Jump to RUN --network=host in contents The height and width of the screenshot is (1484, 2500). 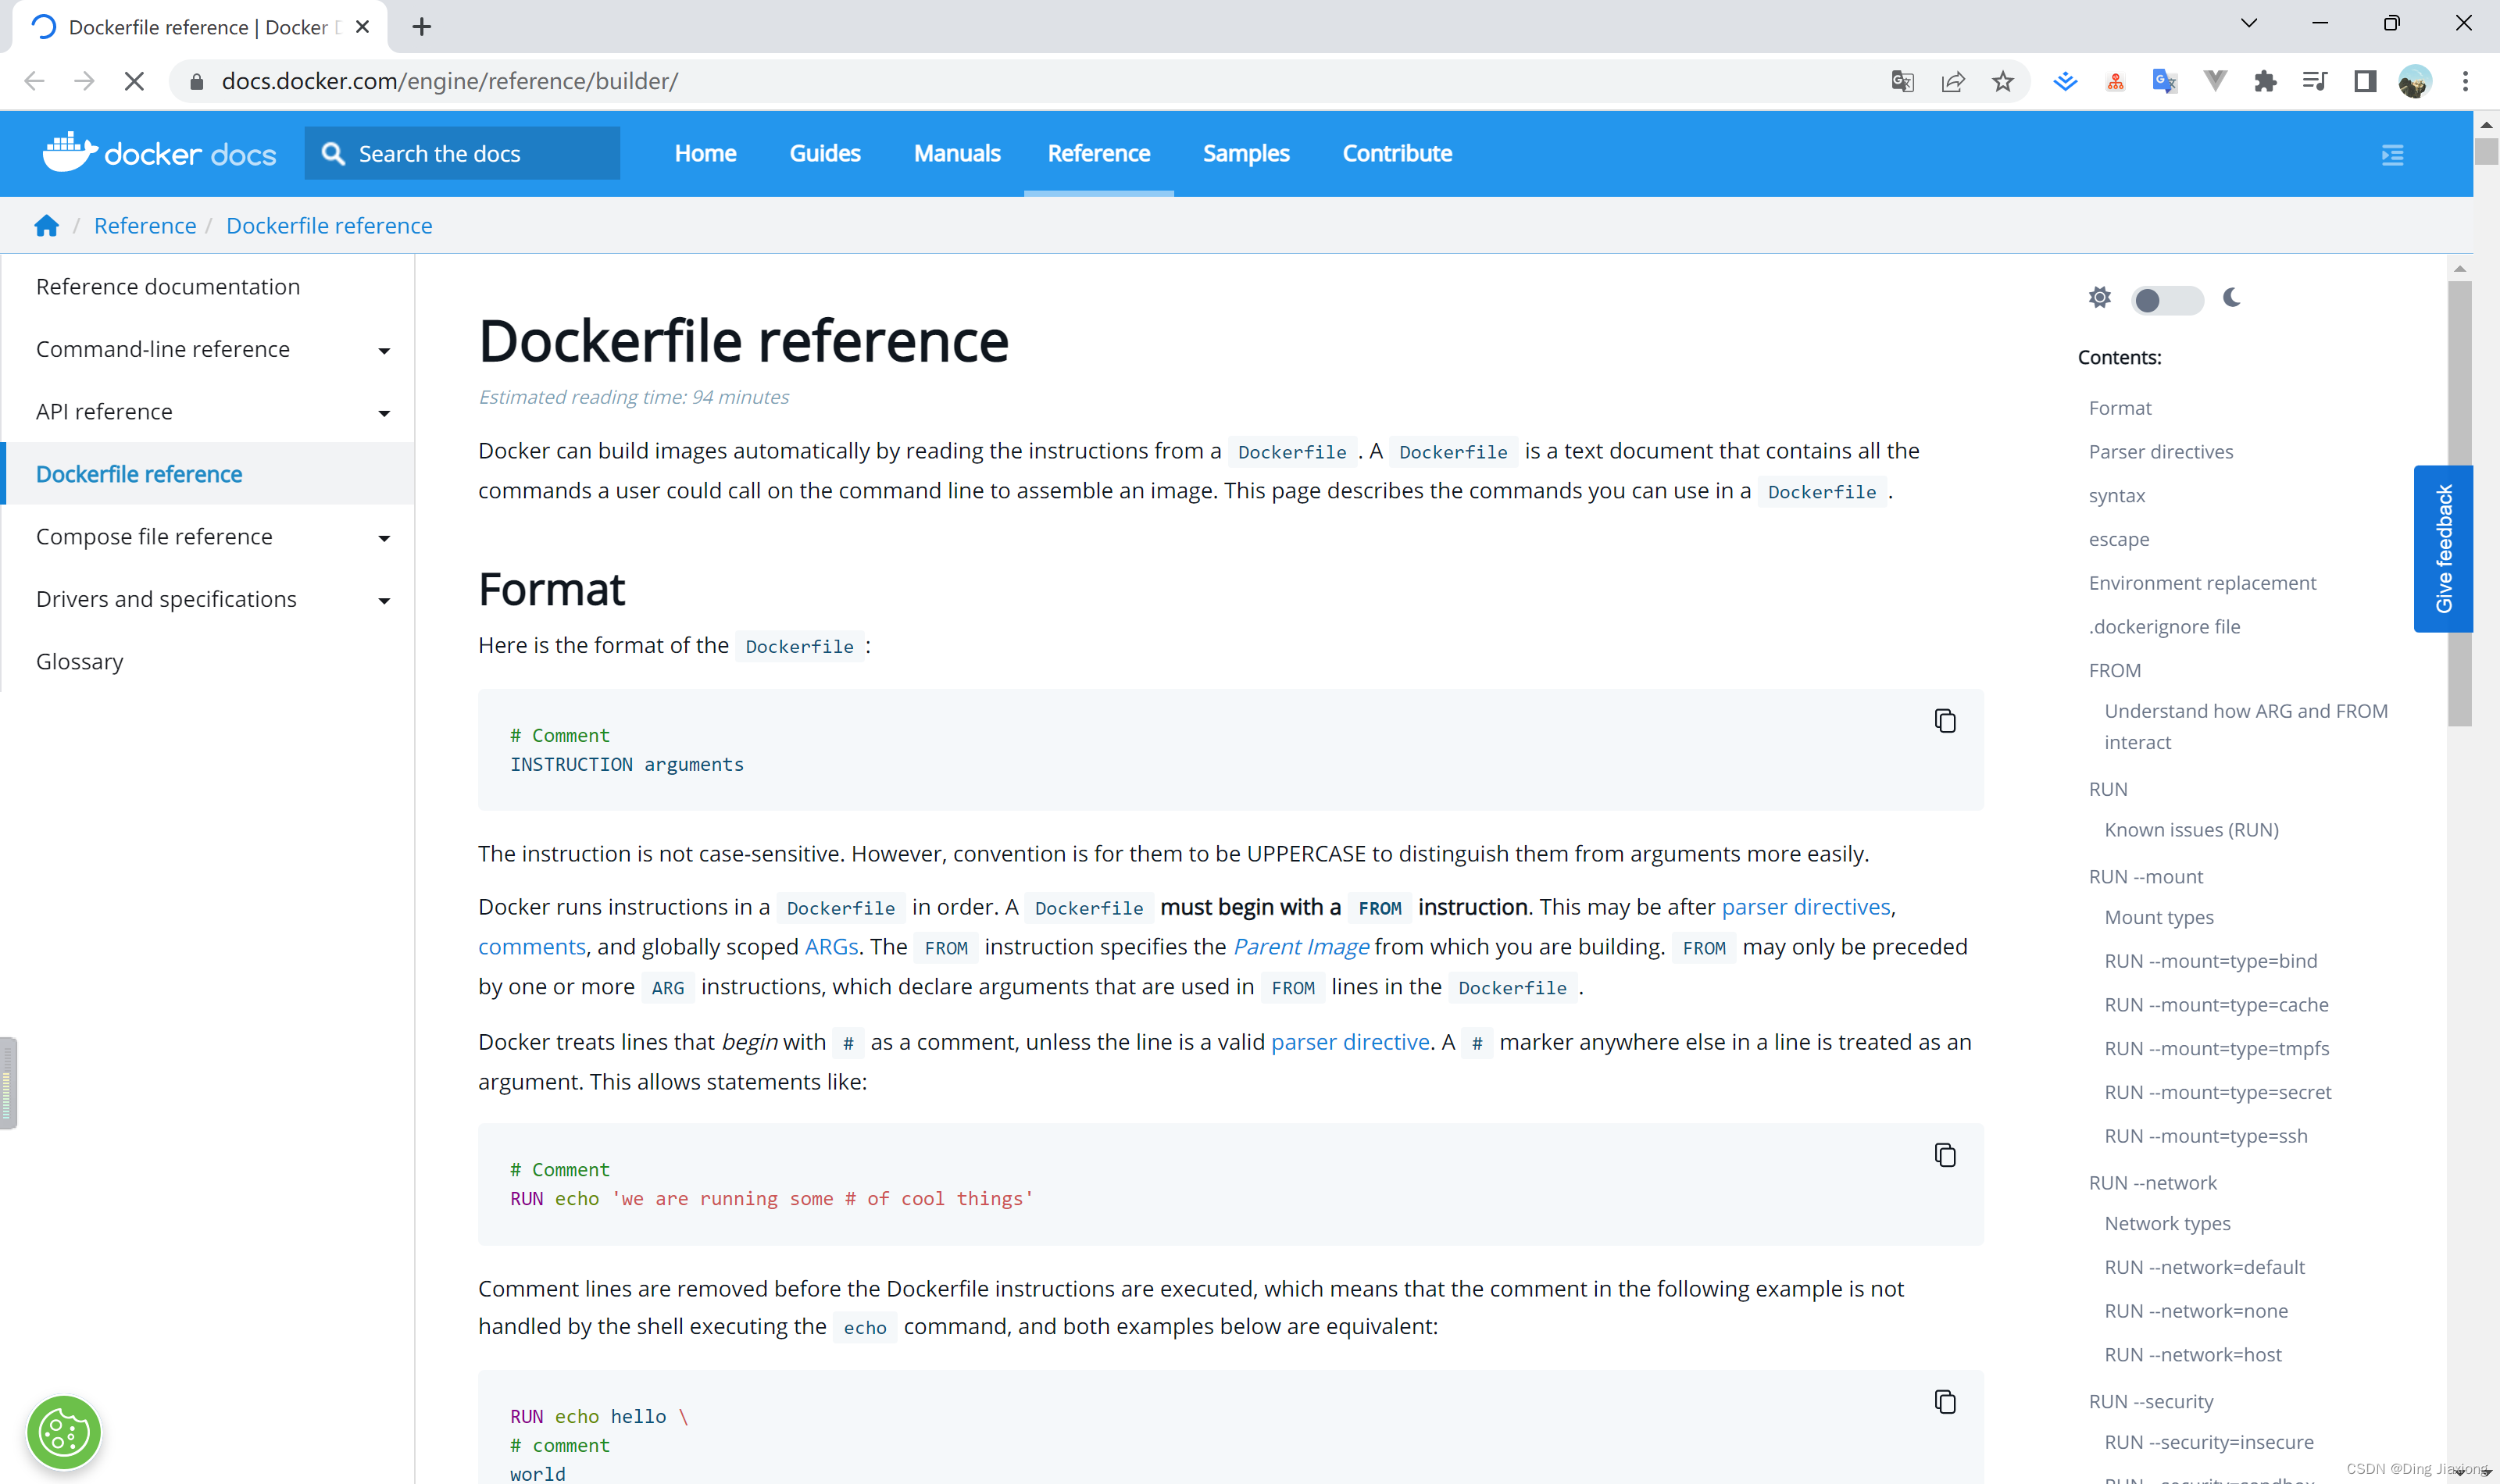pos(2193,1355)
